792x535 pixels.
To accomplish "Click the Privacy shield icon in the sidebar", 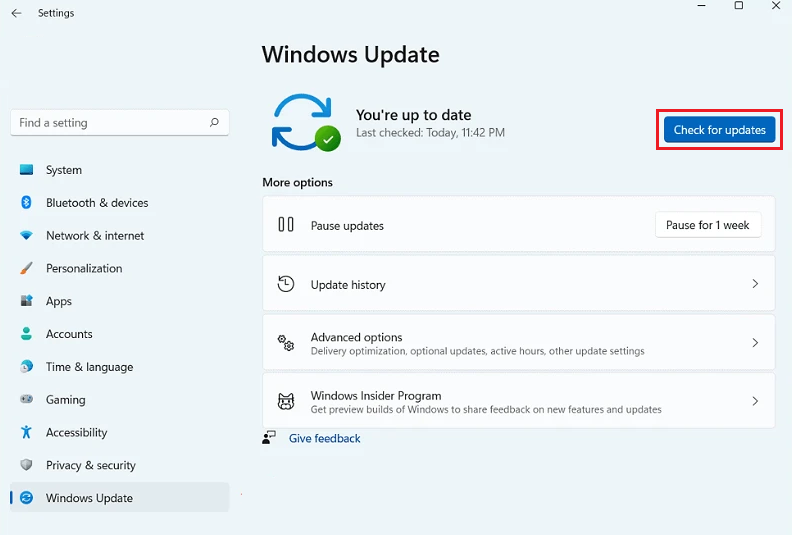I will [x=26, y=465].
